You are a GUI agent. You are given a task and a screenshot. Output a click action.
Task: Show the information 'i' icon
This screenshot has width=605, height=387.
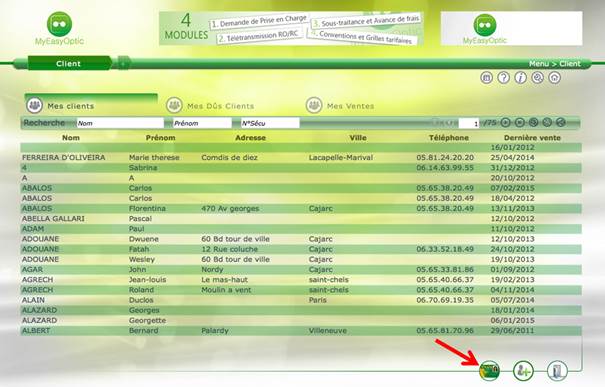pyautogui.click(x=521, y=78)
